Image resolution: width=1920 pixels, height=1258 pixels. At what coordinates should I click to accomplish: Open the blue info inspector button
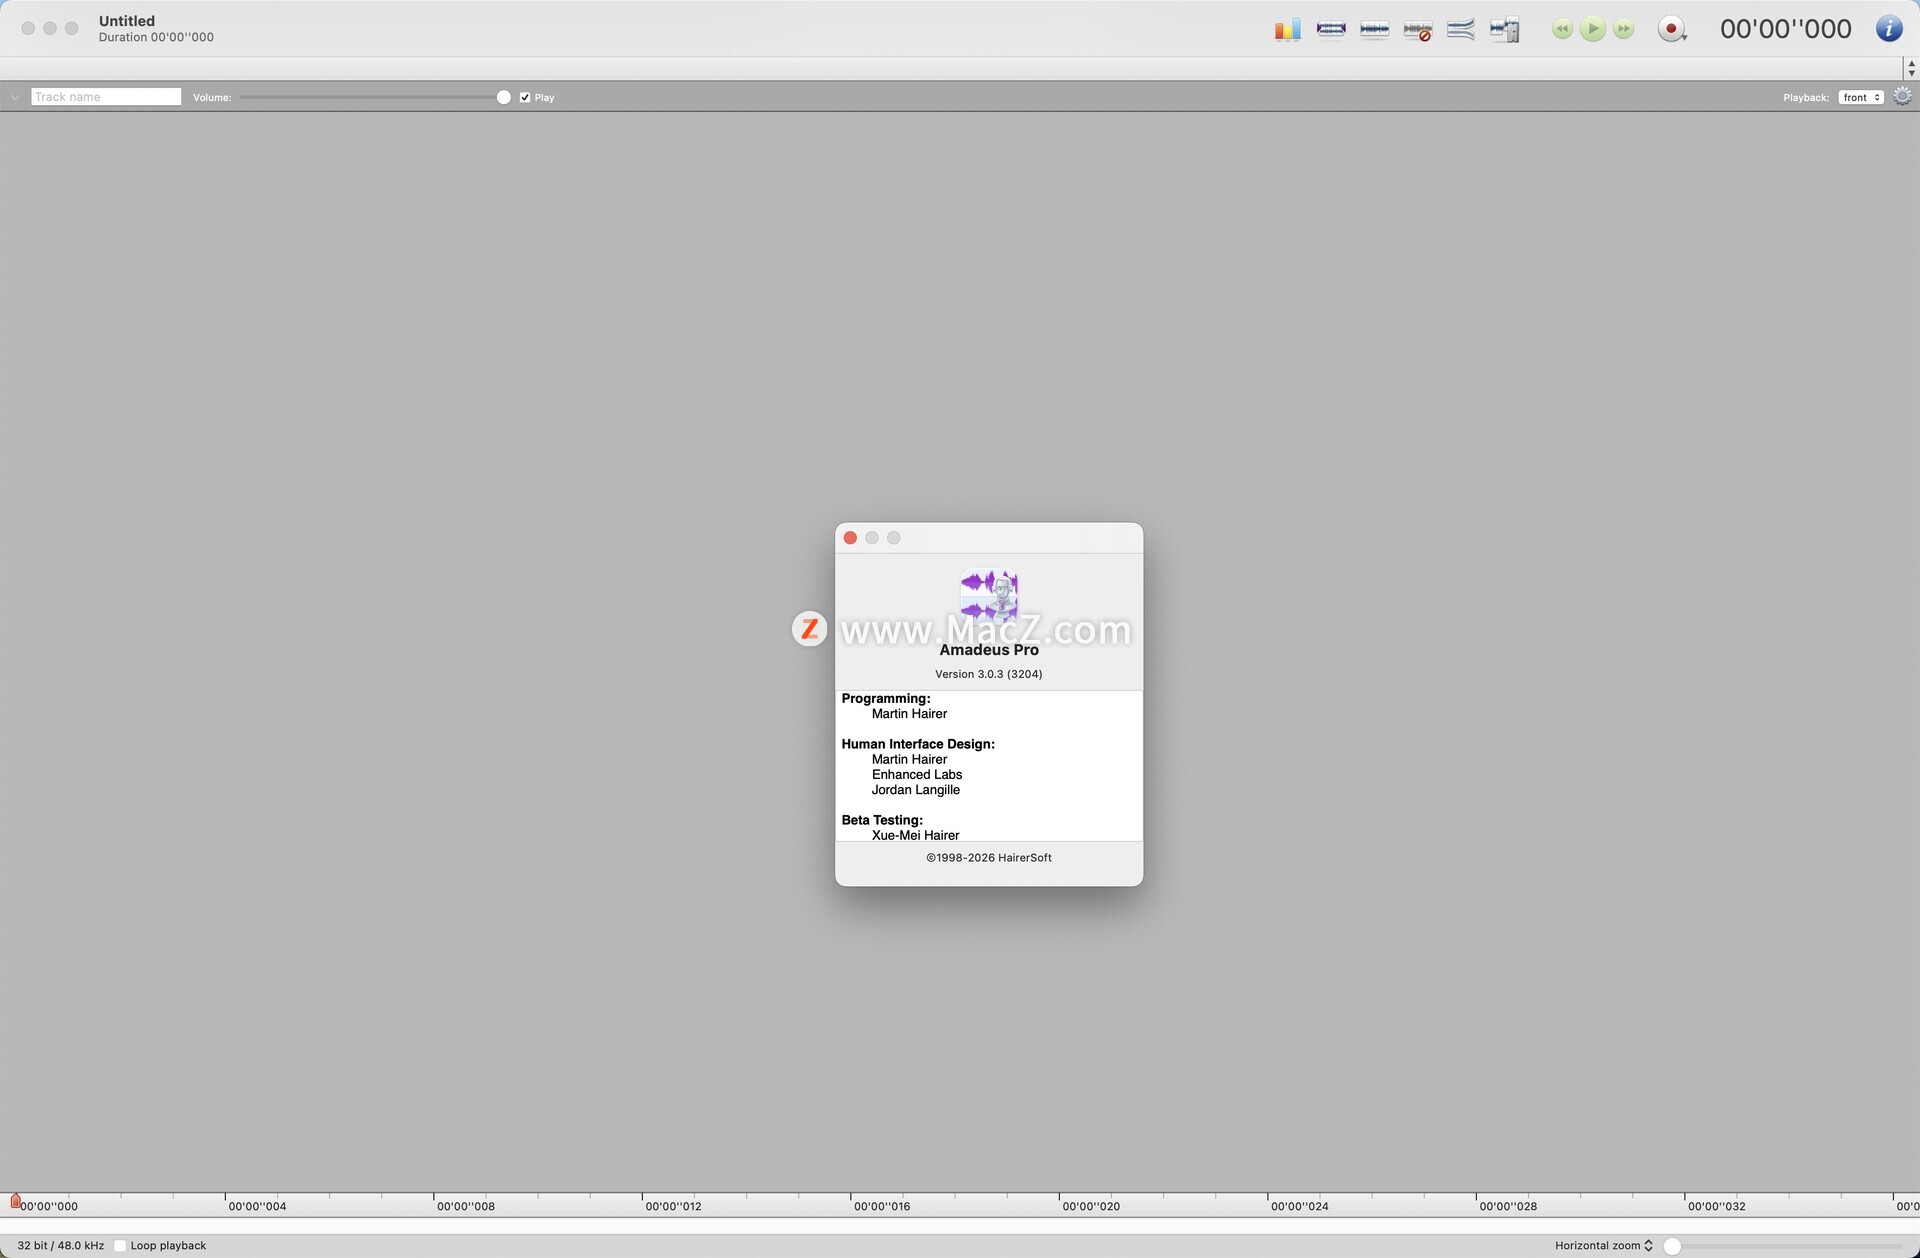click(1889, 29)
